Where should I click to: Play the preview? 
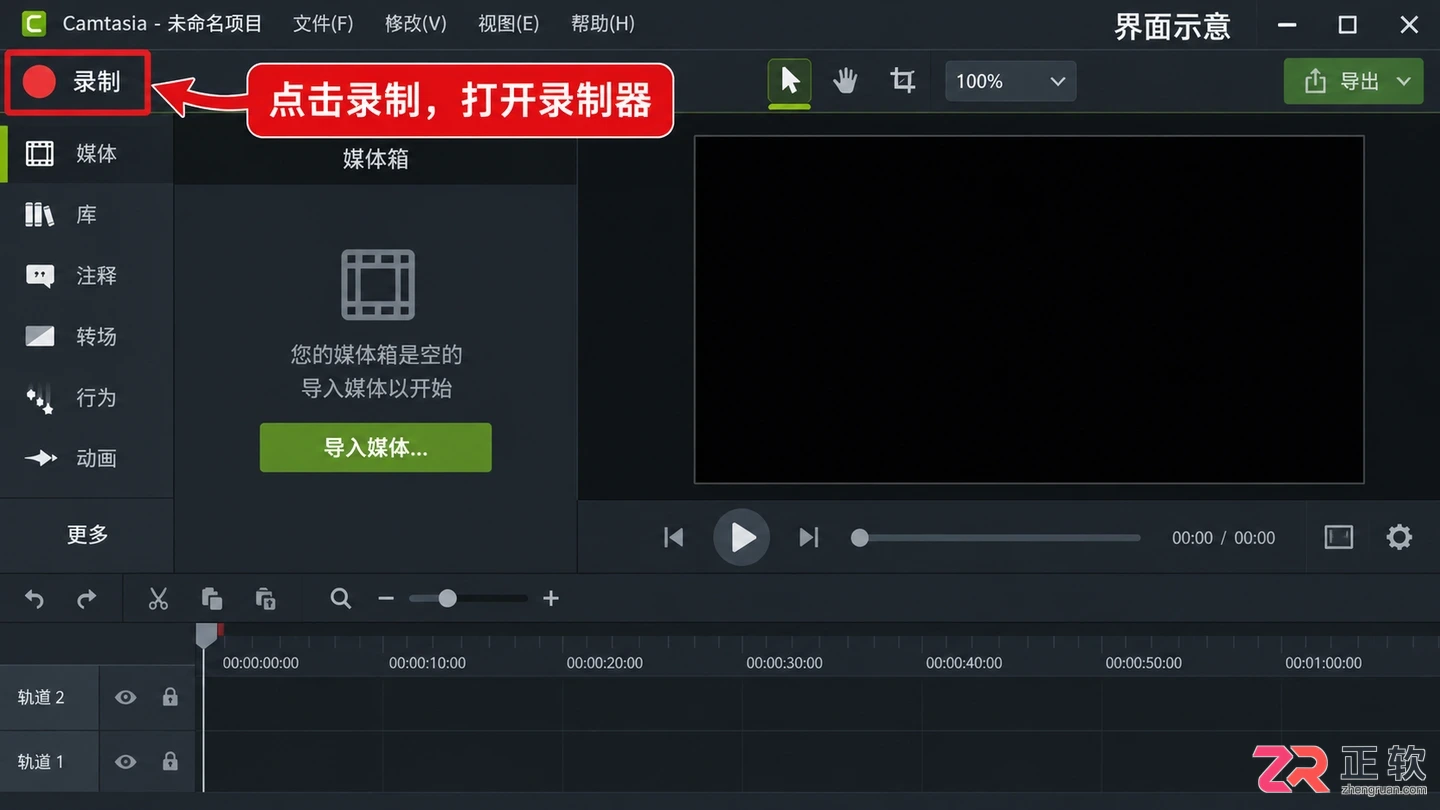pyautogui.click(x=742, y=538)
